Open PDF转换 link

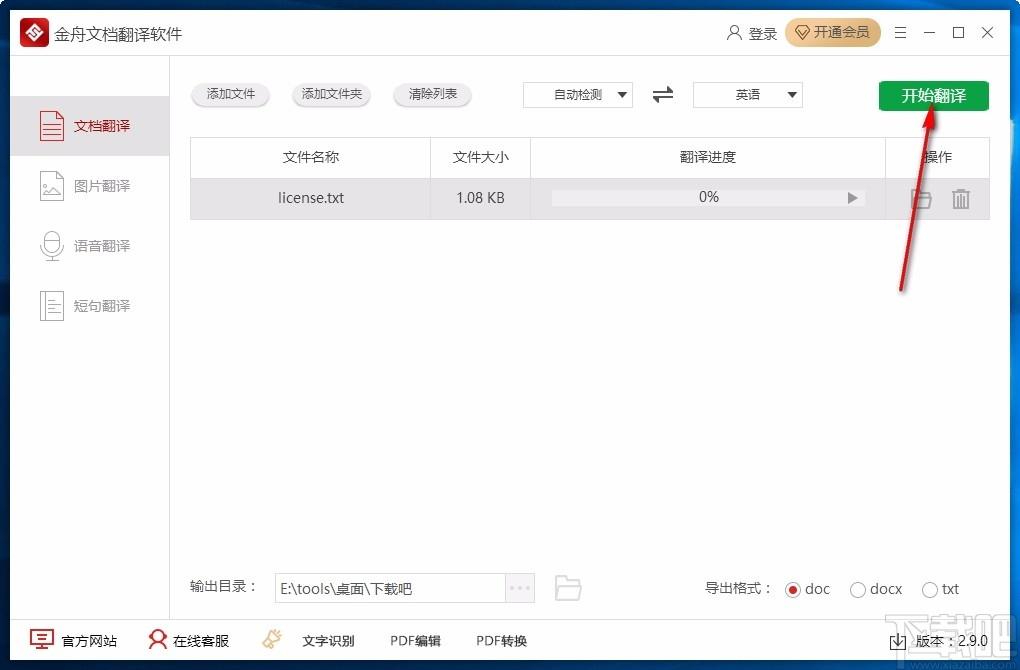[501, 641]
